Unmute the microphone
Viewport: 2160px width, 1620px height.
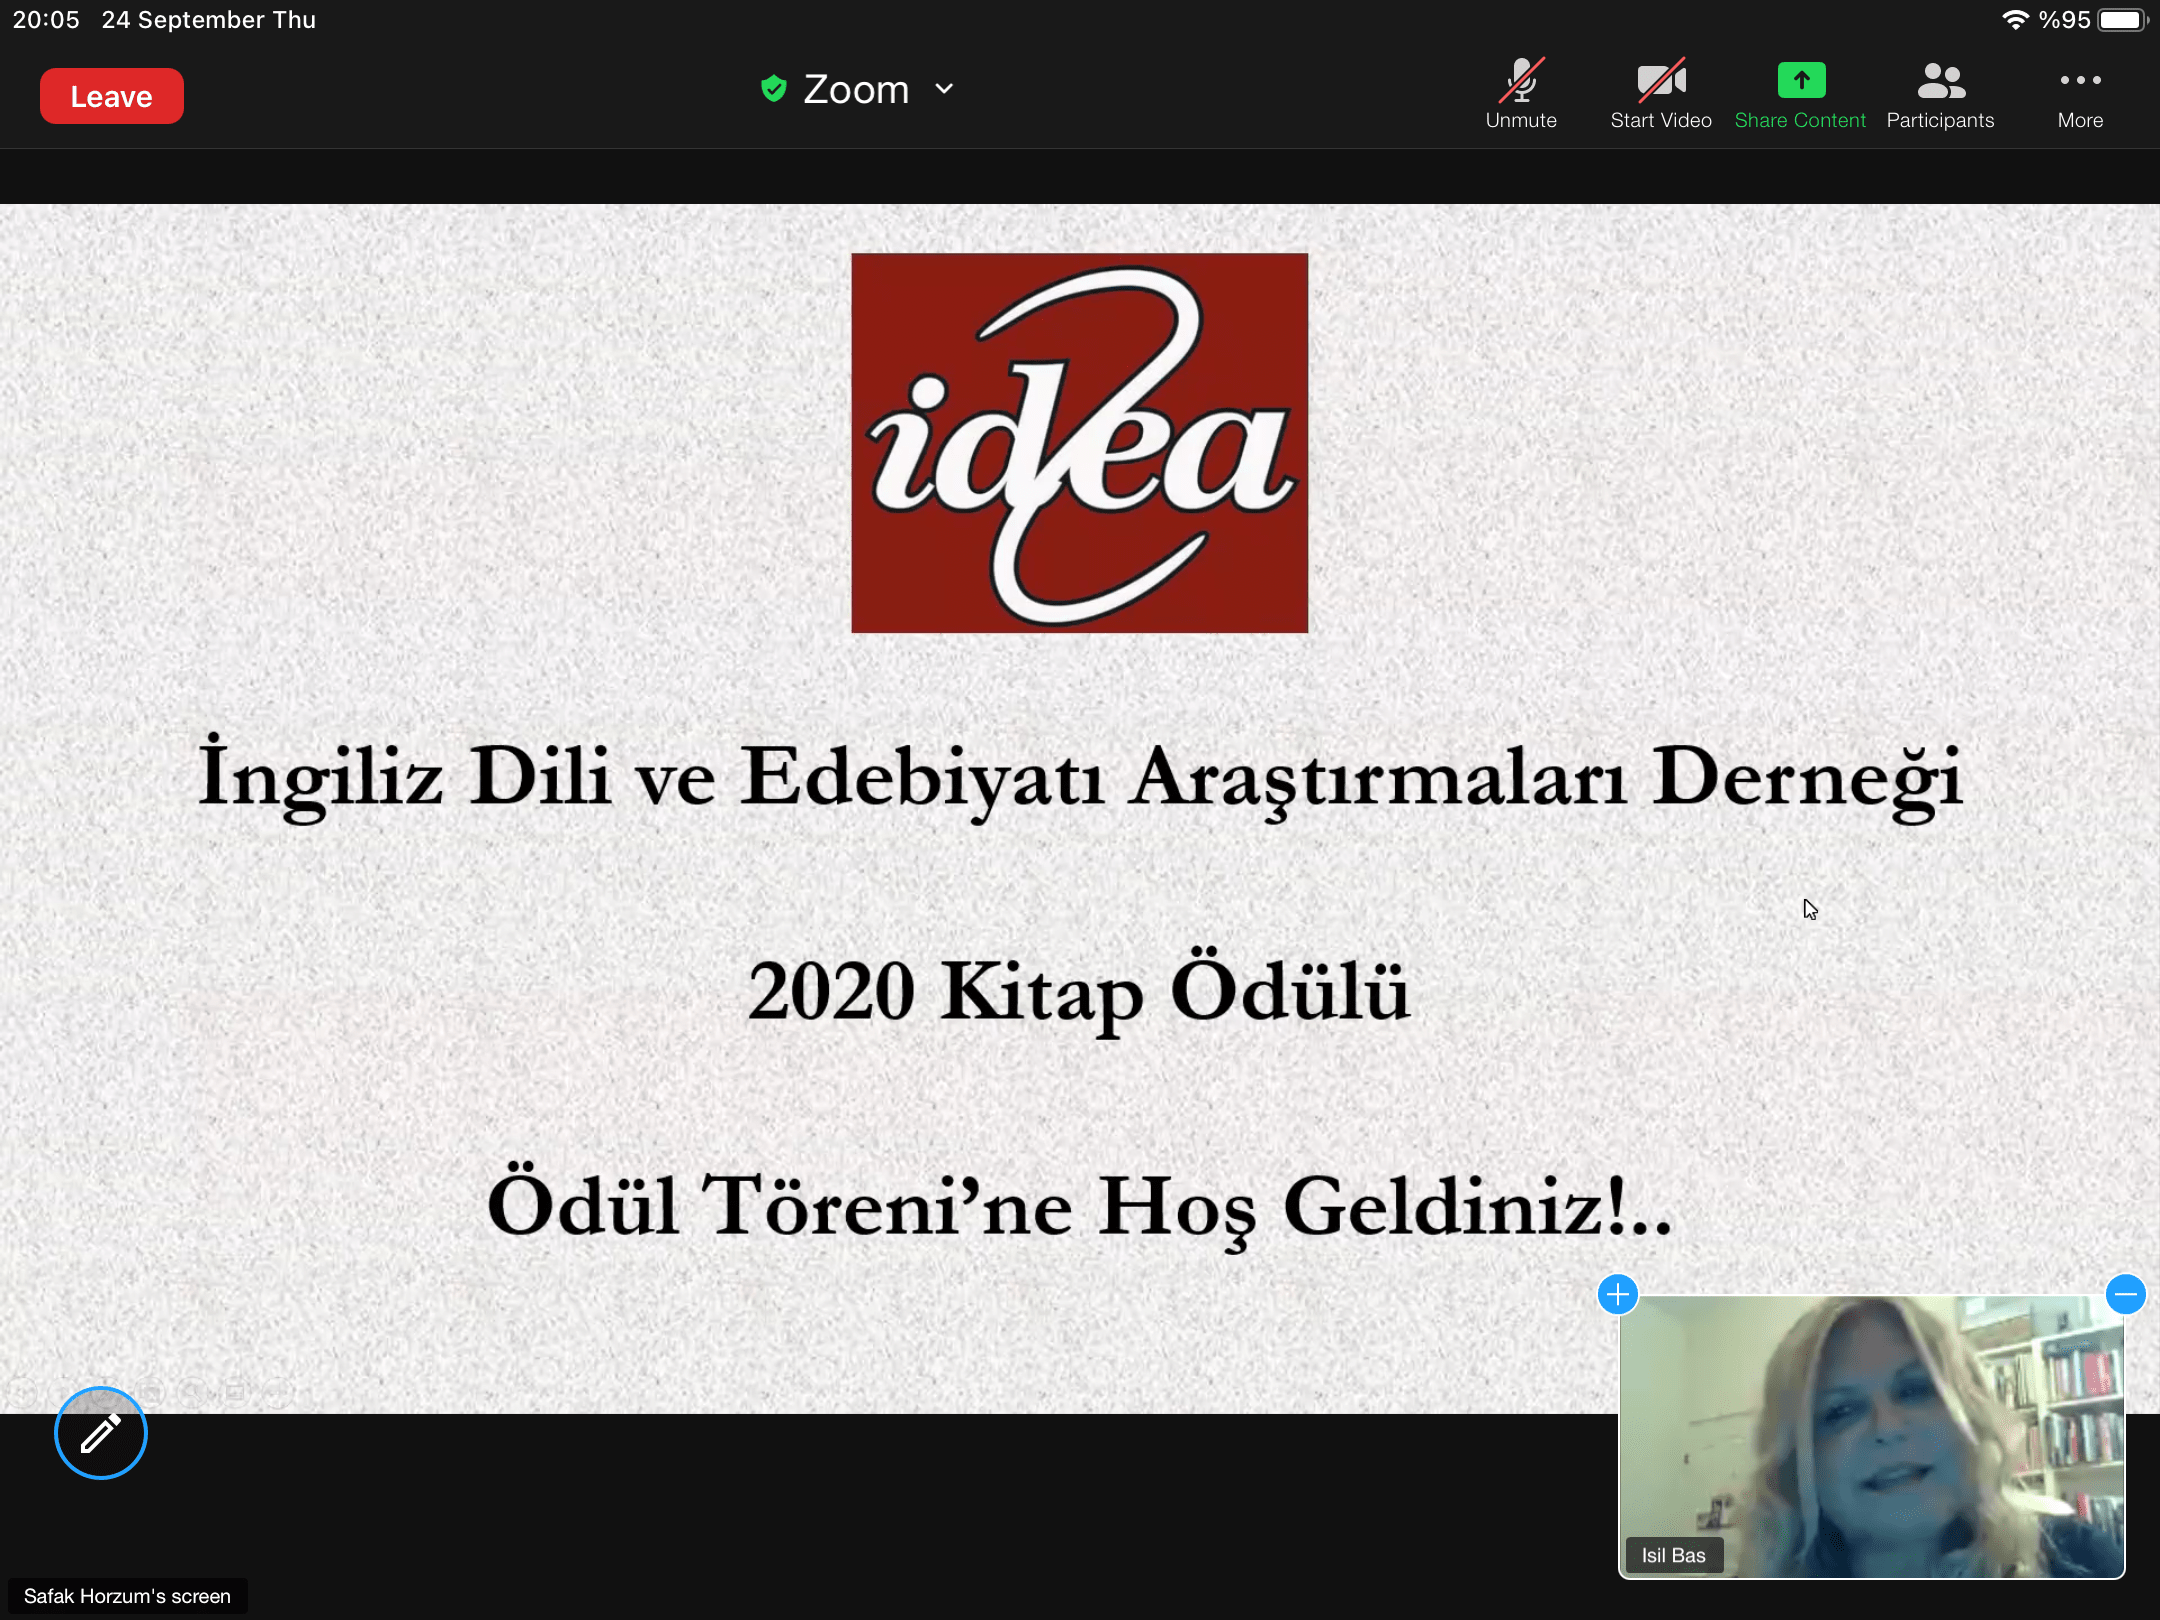click(x=1521, y=95)
